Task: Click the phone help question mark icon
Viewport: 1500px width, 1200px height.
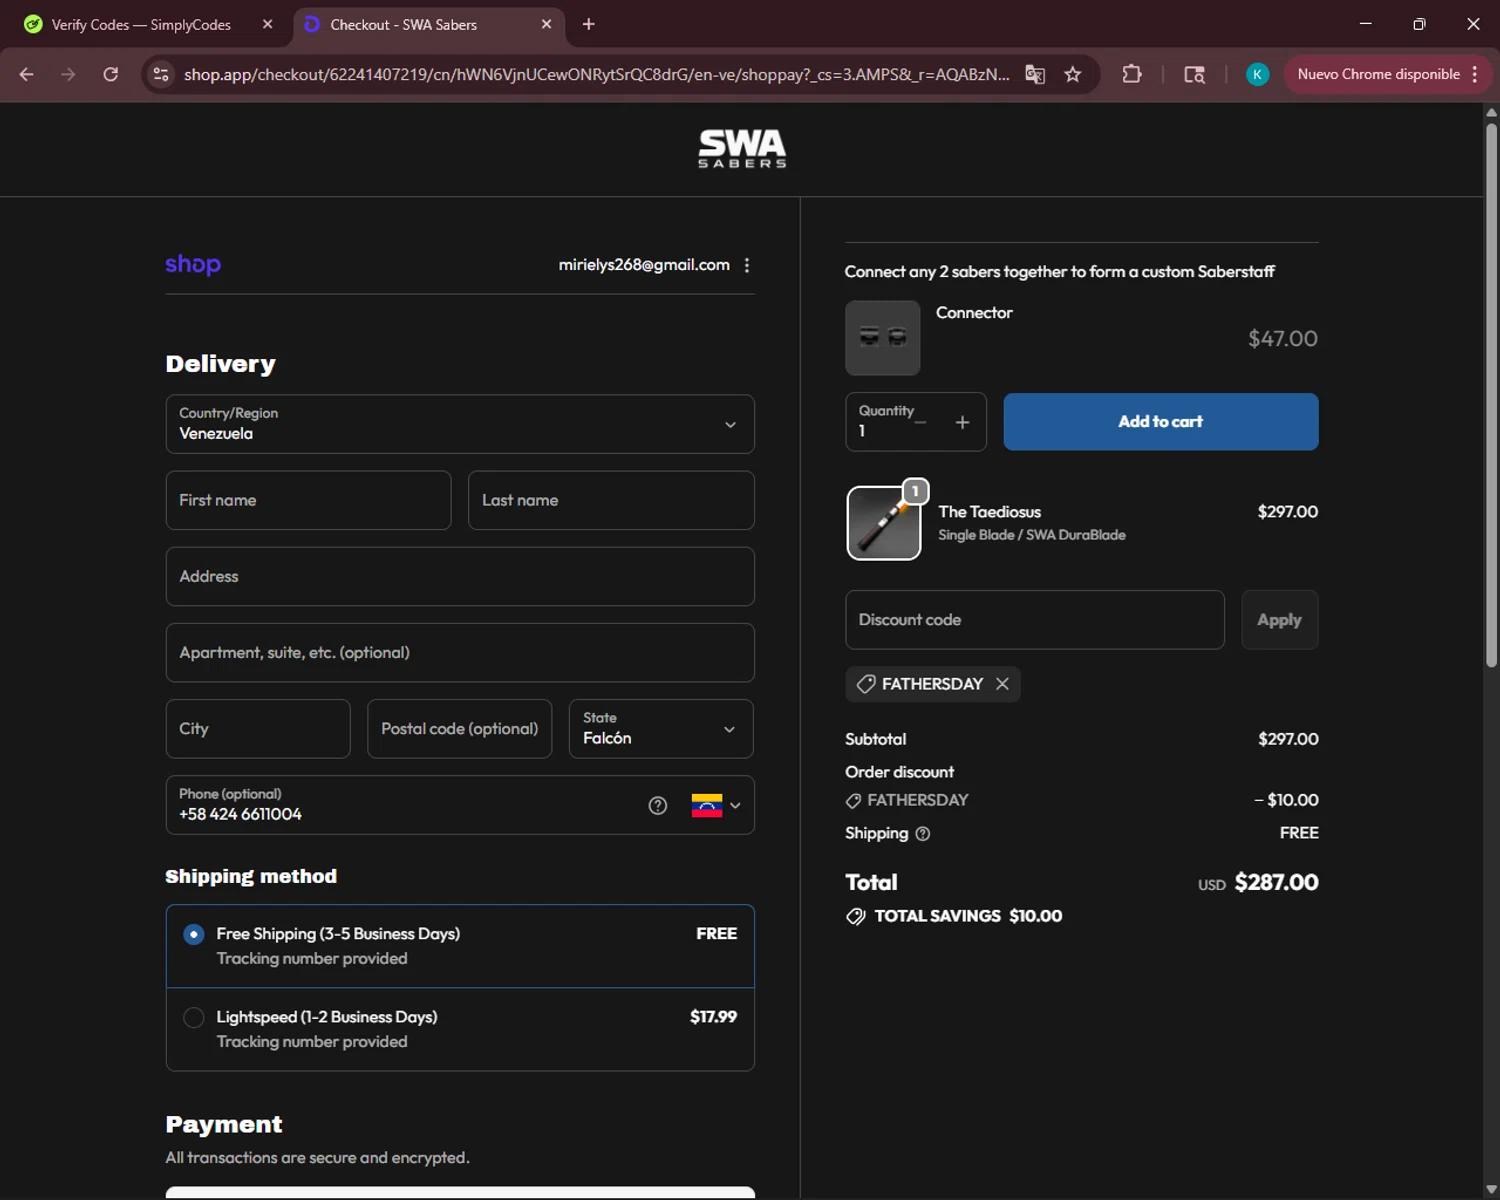Action: tap(658, 806)
